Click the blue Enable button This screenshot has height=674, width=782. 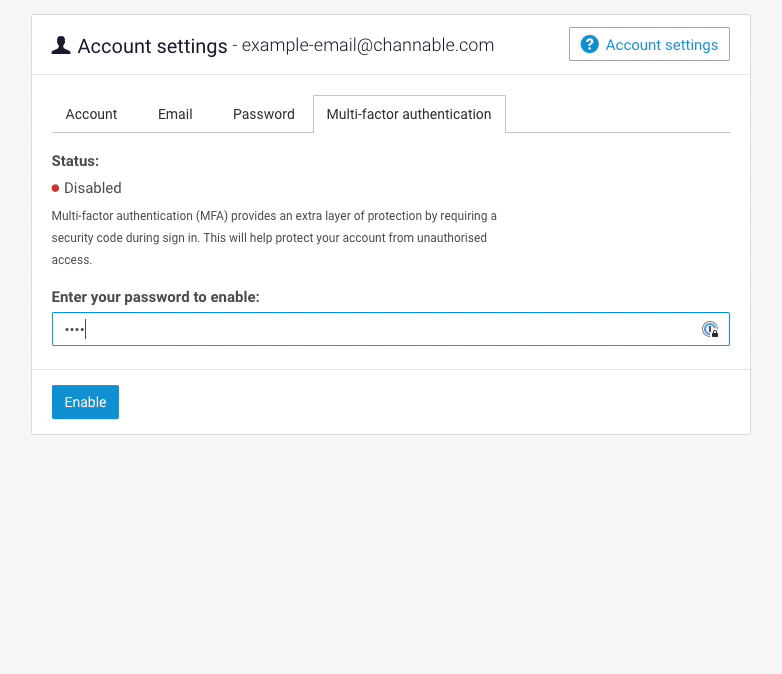[x=85, y=402]
